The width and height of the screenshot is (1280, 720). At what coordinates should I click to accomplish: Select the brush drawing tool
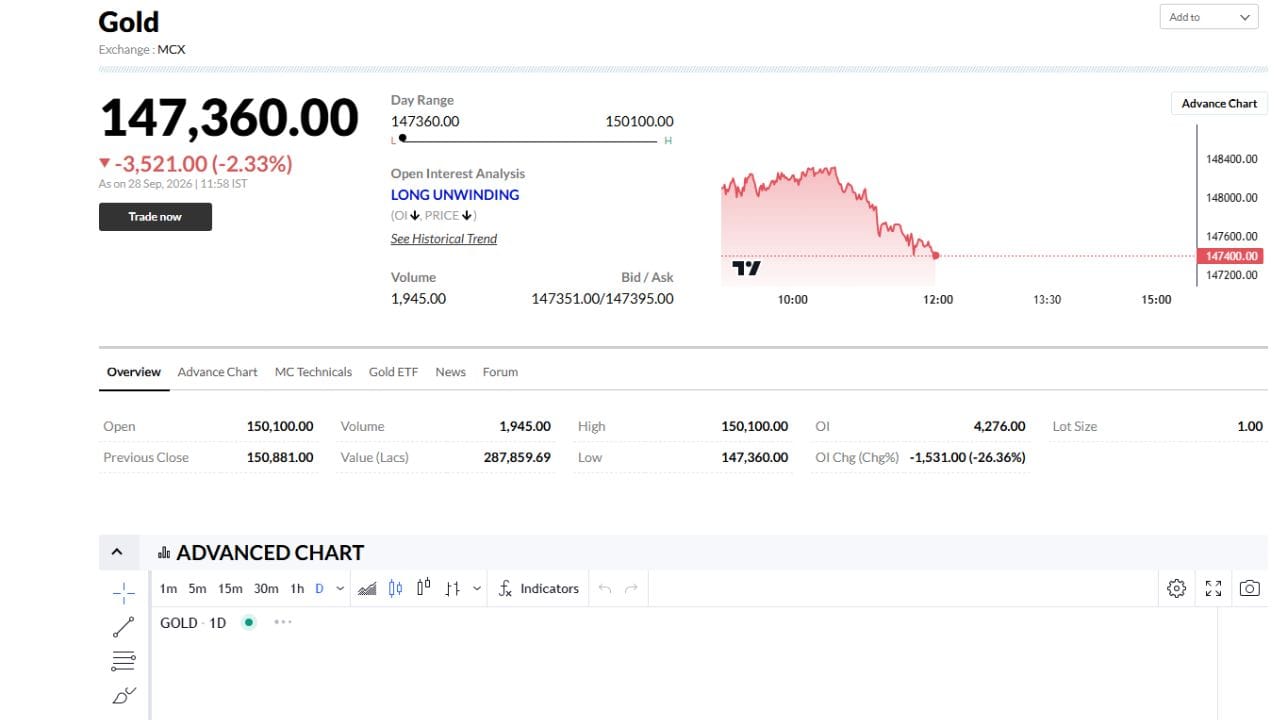point(124,695)
